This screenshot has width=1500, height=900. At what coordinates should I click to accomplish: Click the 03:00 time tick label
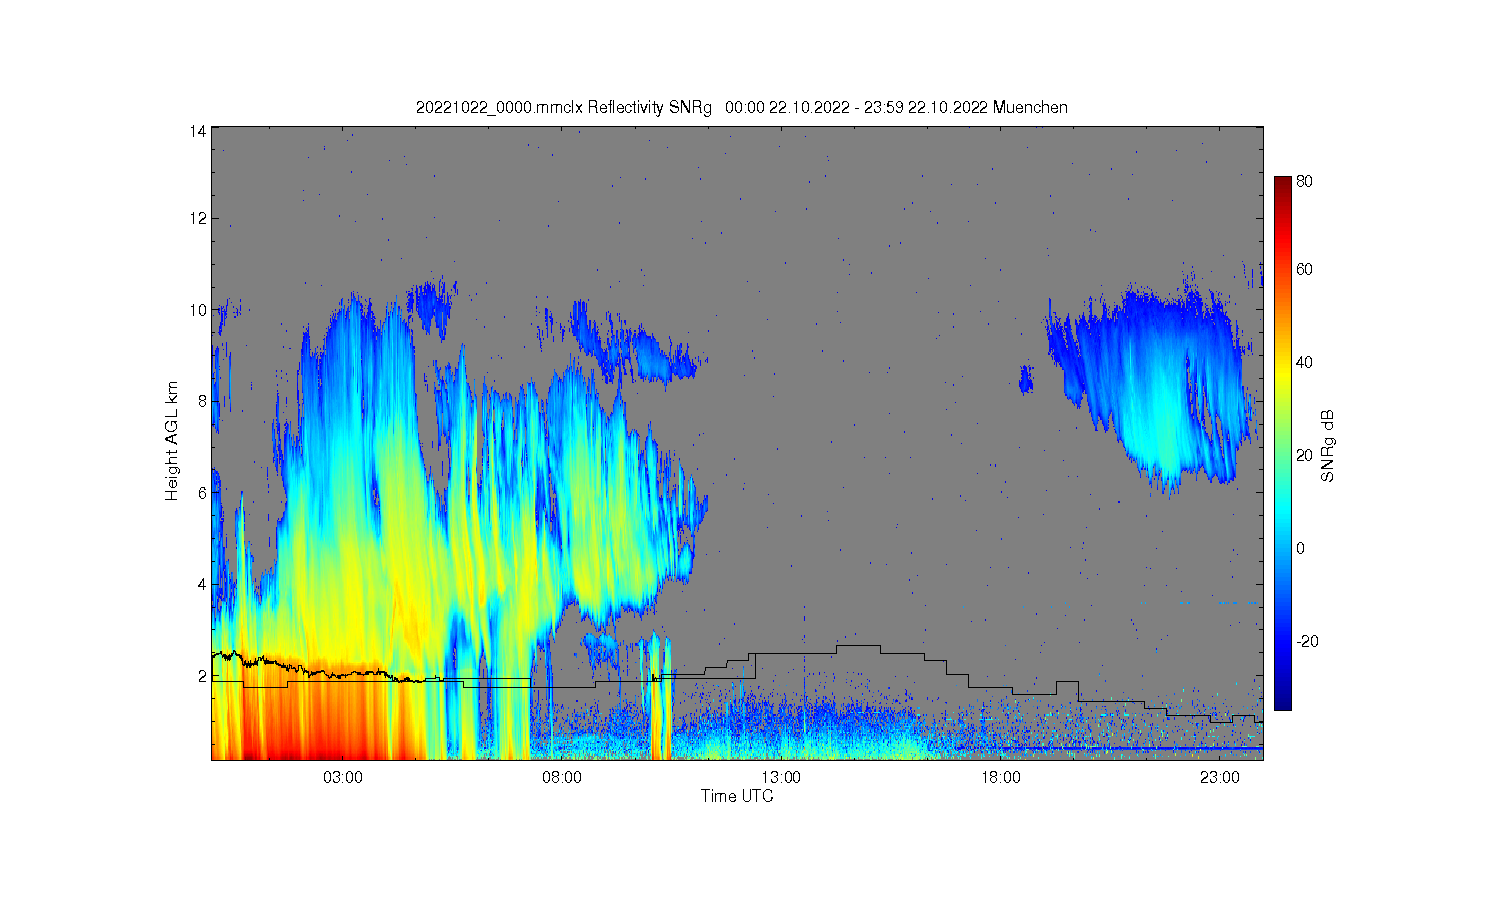(343, 777)
